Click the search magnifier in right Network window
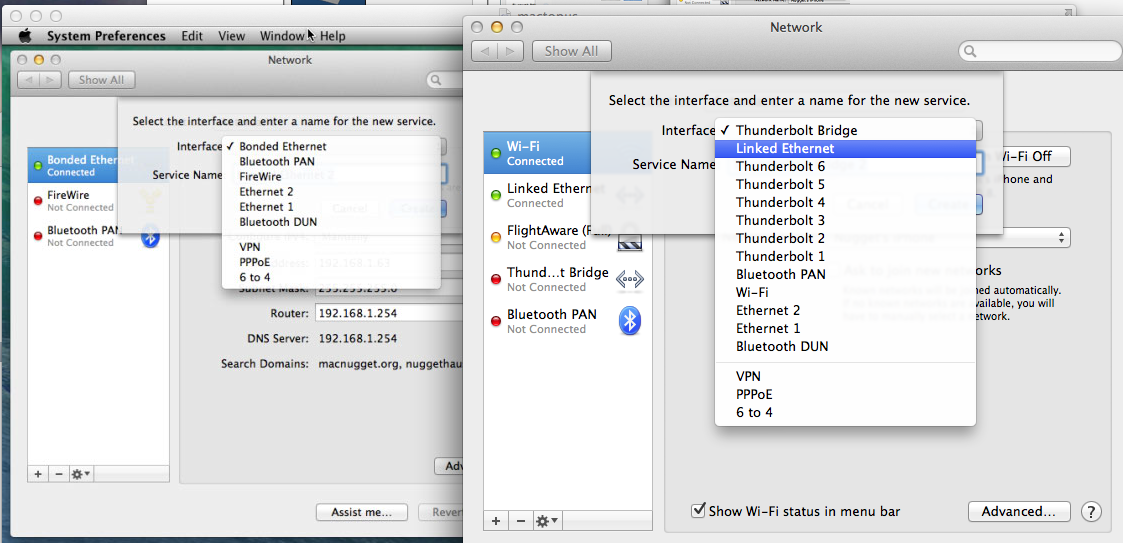 coord(970,52)
